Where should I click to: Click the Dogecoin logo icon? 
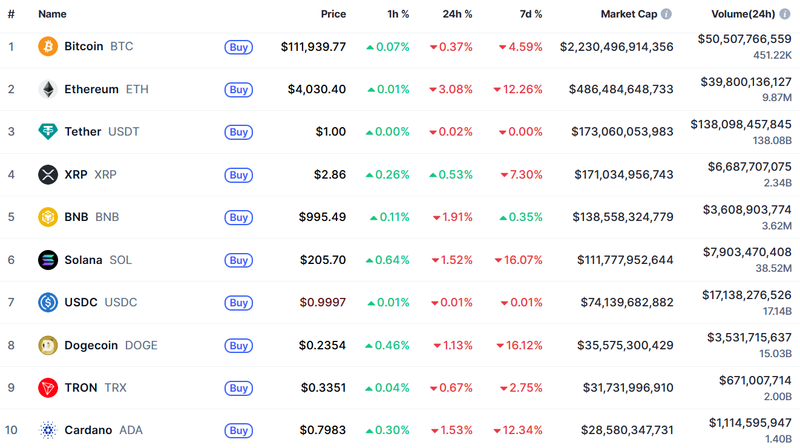click(48, 345)
